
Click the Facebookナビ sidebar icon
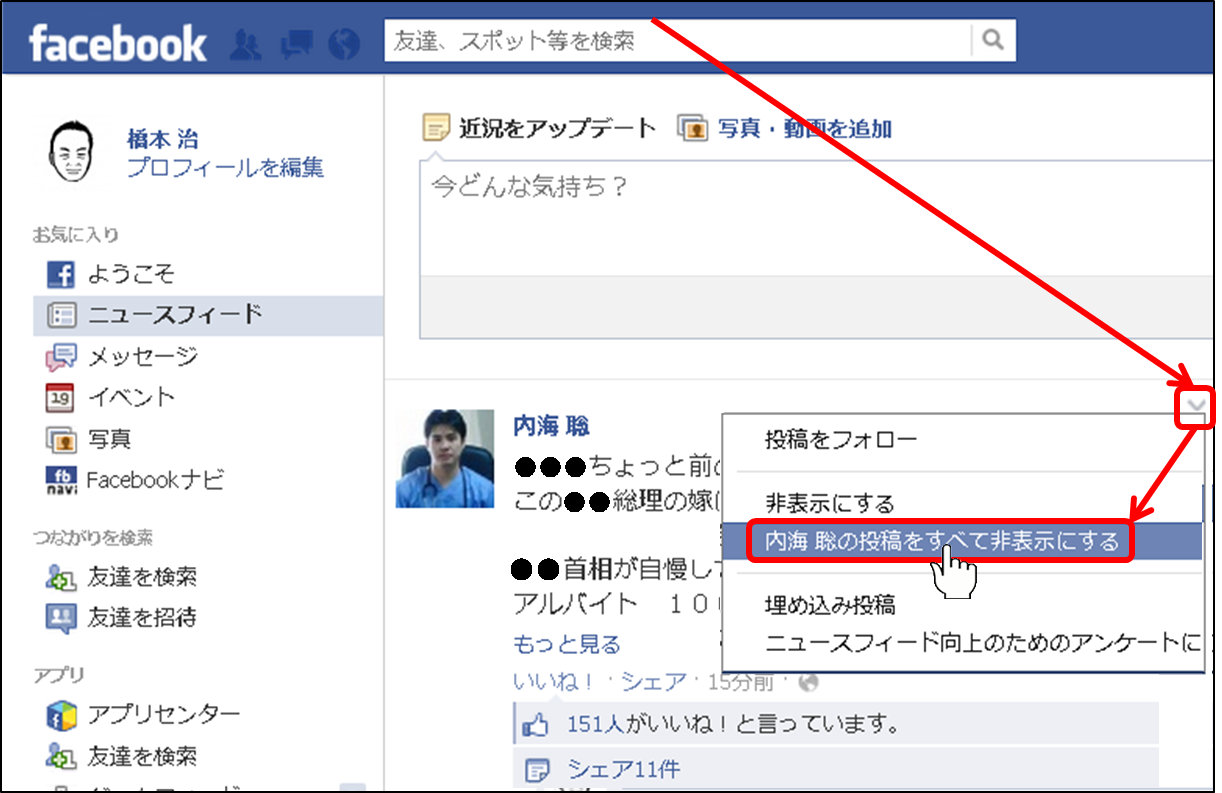point(61,480)
